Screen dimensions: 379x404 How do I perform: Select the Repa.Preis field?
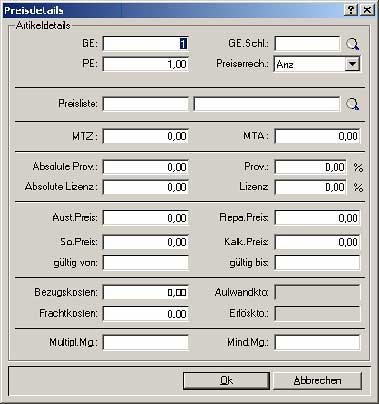point(317,218)
